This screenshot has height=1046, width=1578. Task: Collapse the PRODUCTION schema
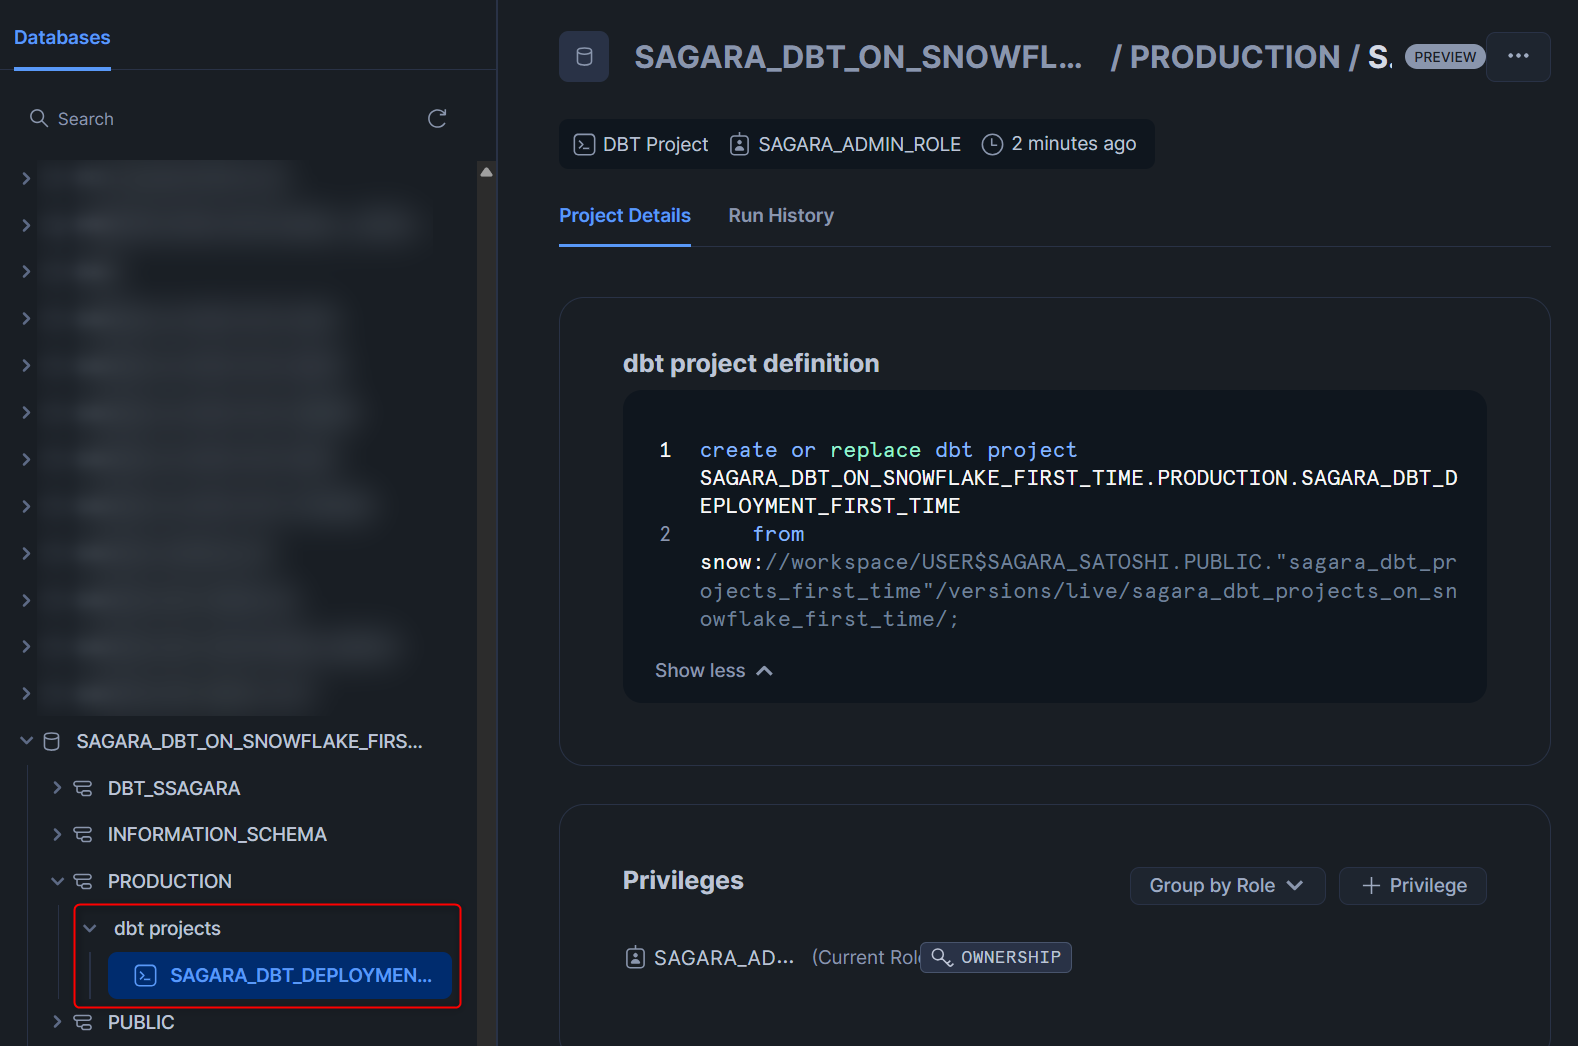tap(57, 881)
